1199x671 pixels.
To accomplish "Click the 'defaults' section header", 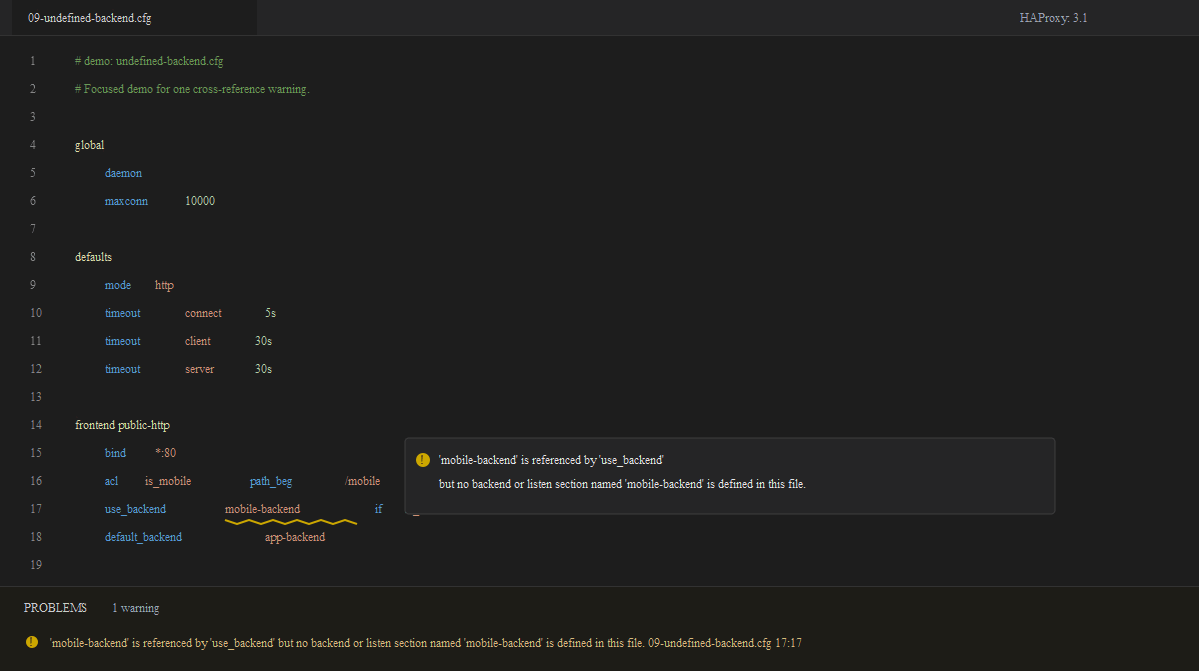I will tap(93, 257).
